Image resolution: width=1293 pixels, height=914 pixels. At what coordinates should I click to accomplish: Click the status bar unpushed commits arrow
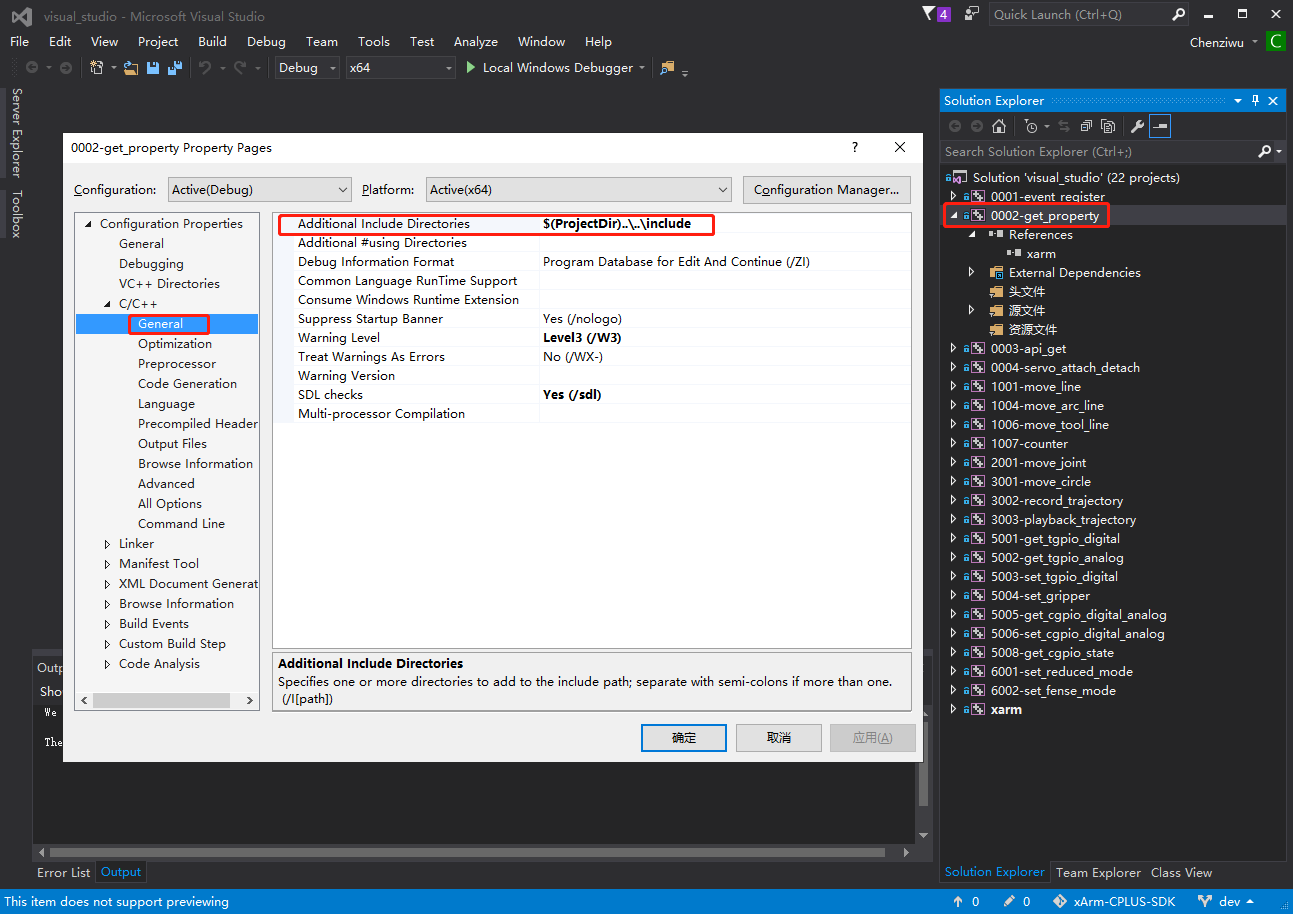pyautogui.click(x=958, y=901)
